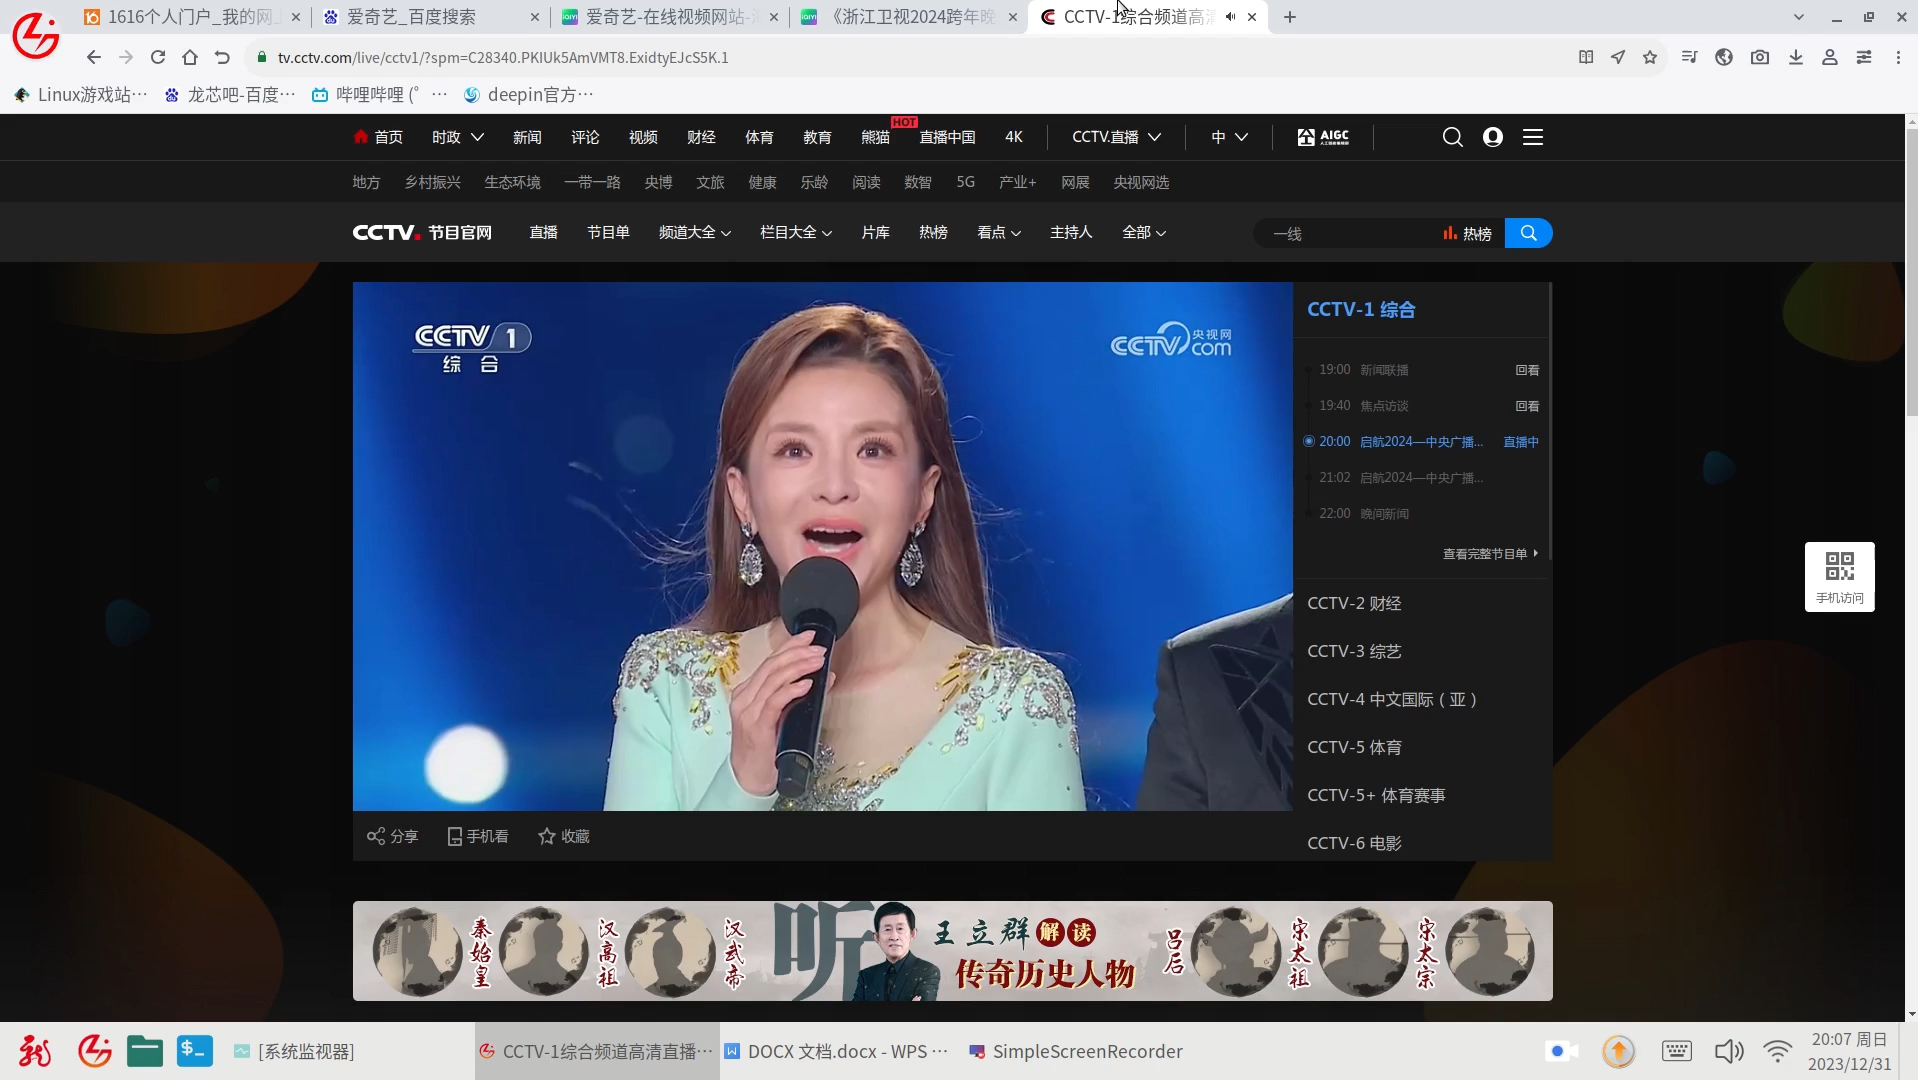Image resolution: width=1918 pixels, height=1080 pixels.
Task: Open the Linux游戏站 bookmark
Action: 81,94
